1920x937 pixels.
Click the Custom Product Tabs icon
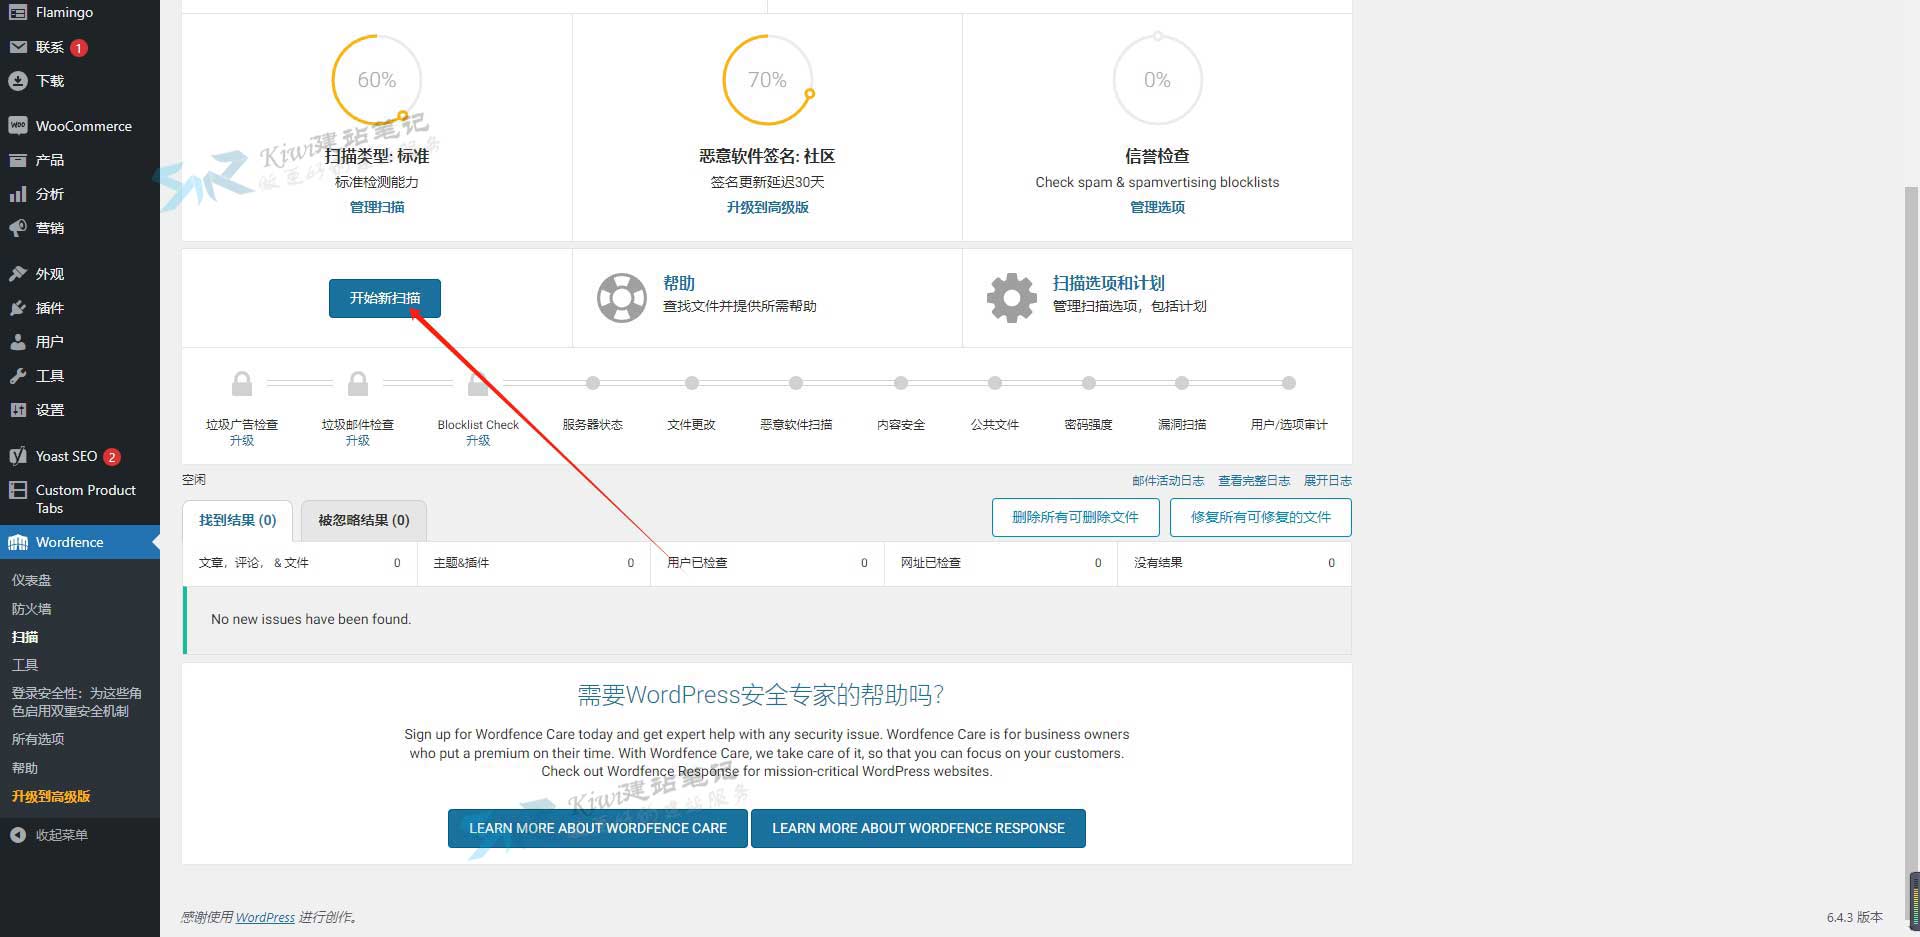(x=18, y=490)
